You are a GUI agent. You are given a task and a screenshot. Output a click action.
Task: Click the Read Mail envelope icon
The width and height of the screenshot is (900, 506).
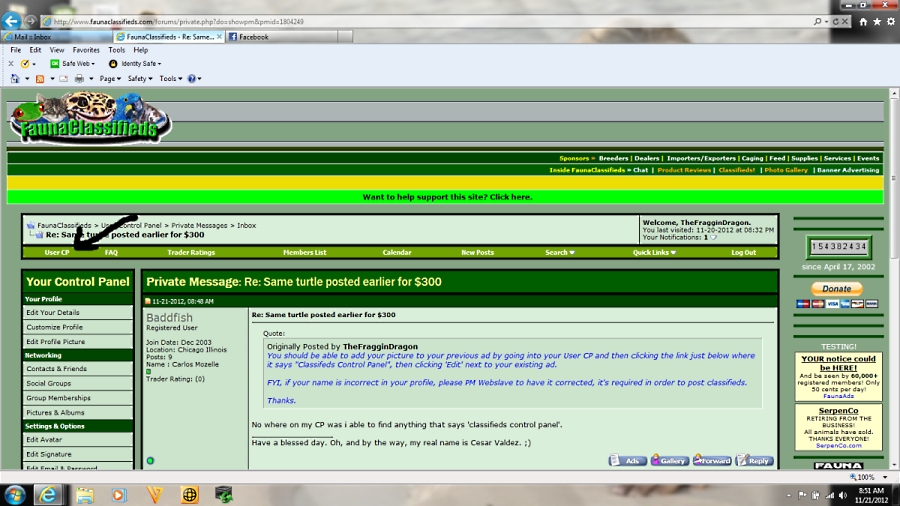[x=64, y=79]
